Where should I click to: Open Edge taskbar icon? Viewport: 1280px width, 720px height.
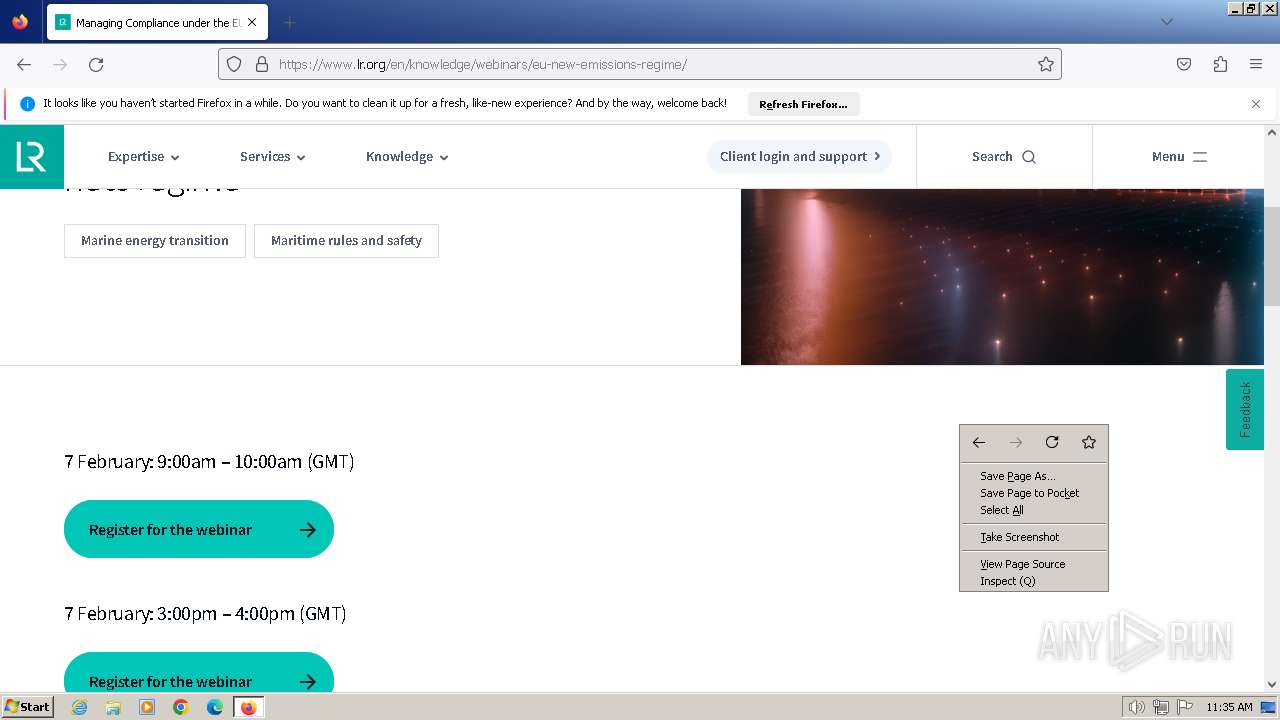215,707
